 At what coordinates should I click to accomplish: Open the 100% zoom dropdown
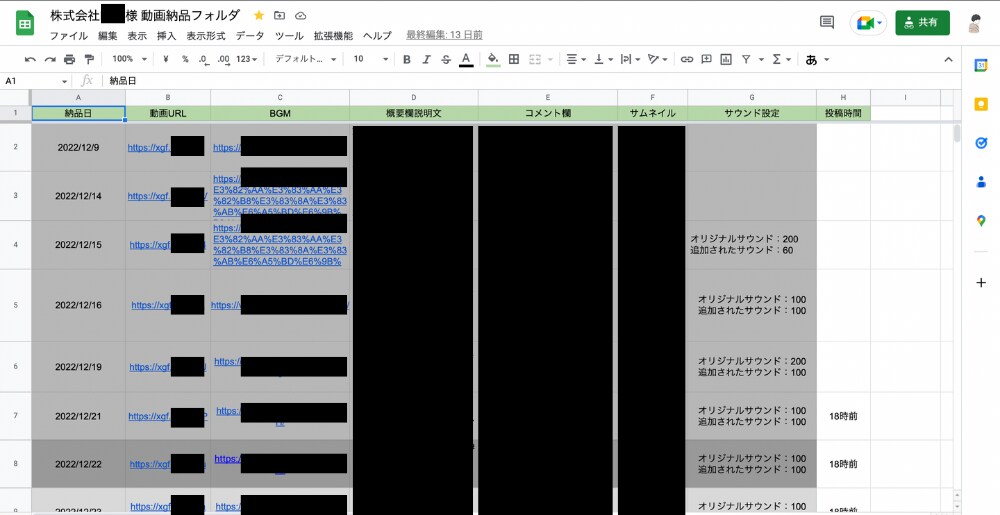coord(129,59)
